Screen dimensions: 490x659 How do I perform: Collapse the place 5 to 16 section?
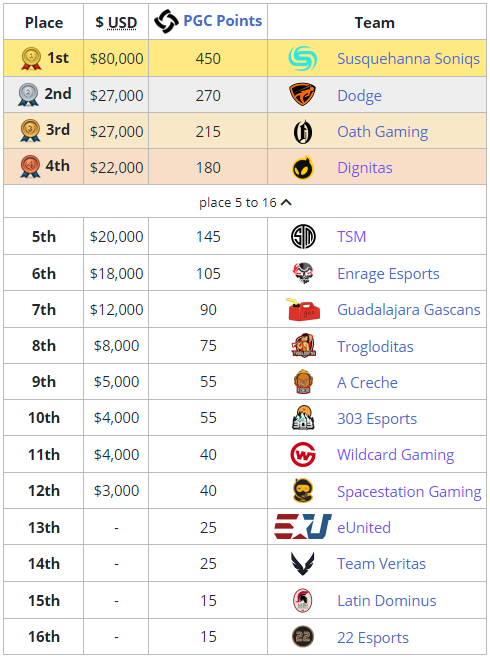click(x=245, y=203)
